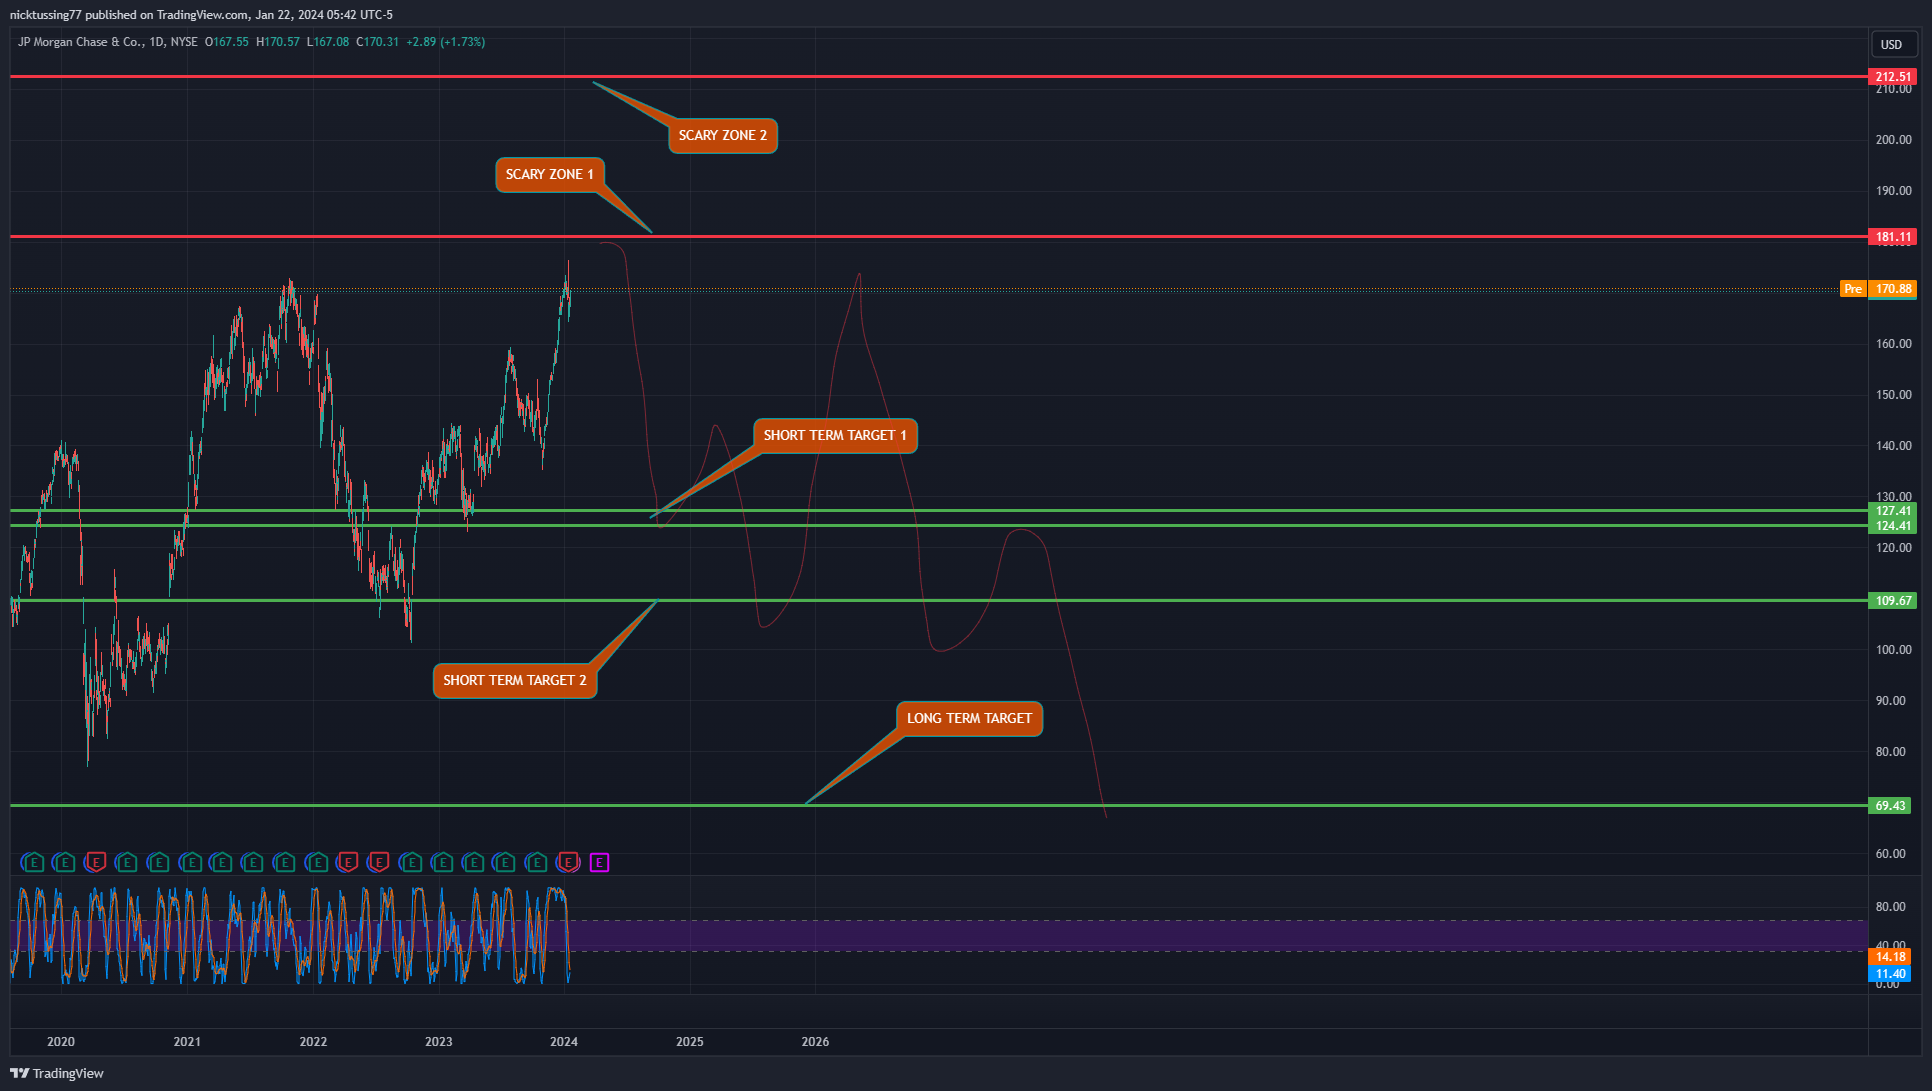
Task: Click the blue 11.40 oscillator value
Action: click(x=1889, y=974)
